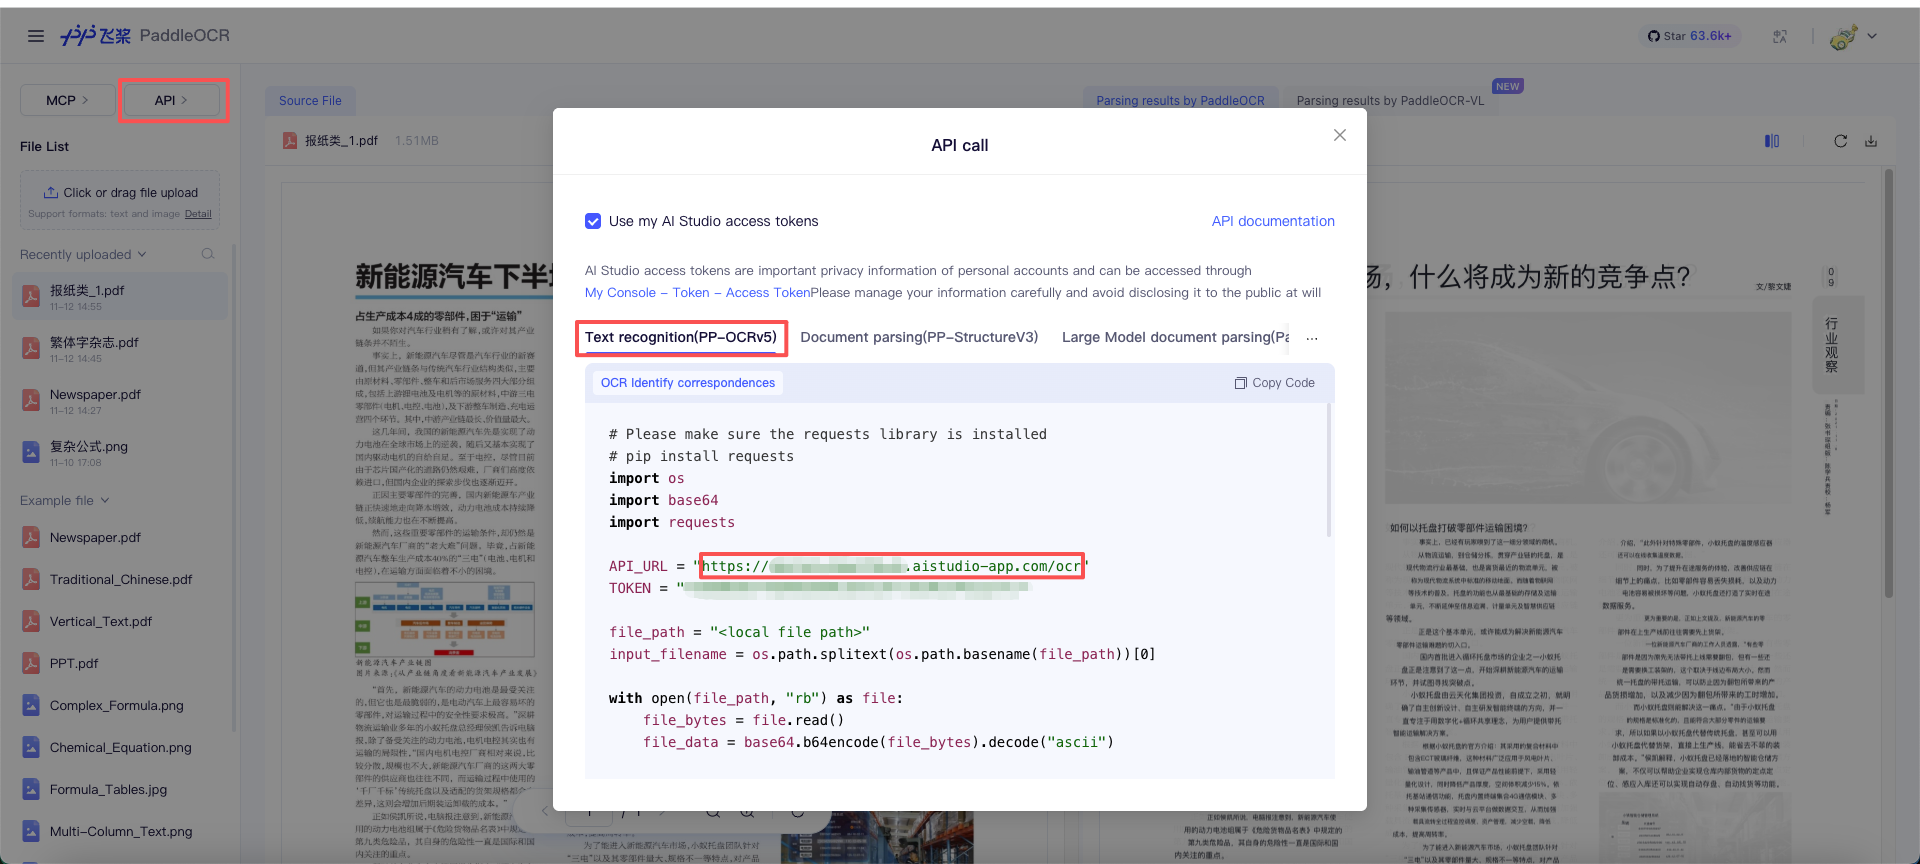Select Parsing results by PaddleOCR-VL tab
Image resolution: width=1920 pixels, height=864 pixels.
coord(1390,101)
